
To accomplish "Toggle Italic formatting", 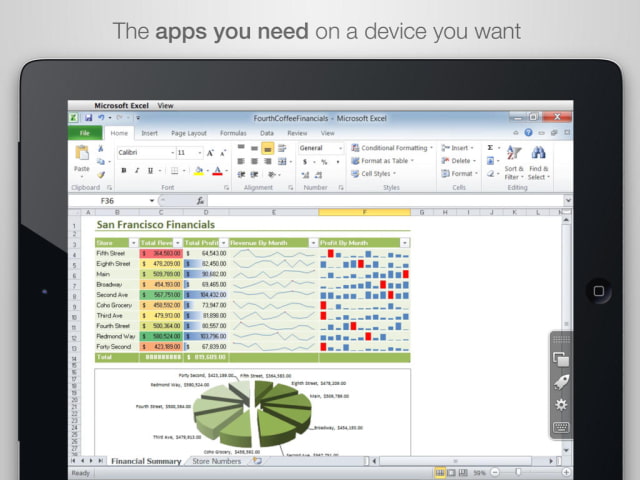I will pyautogui.click(x=137, y=171).
